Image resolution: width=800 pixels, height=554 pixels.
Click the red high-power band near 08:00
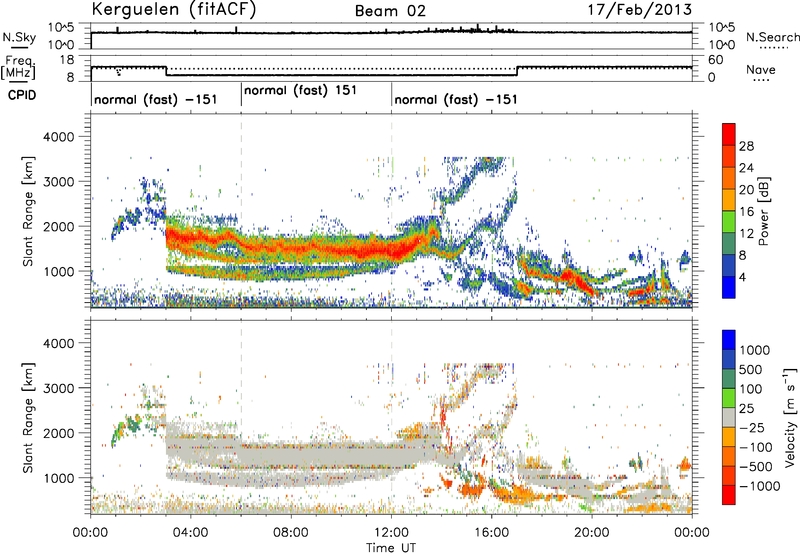(291, 249)
